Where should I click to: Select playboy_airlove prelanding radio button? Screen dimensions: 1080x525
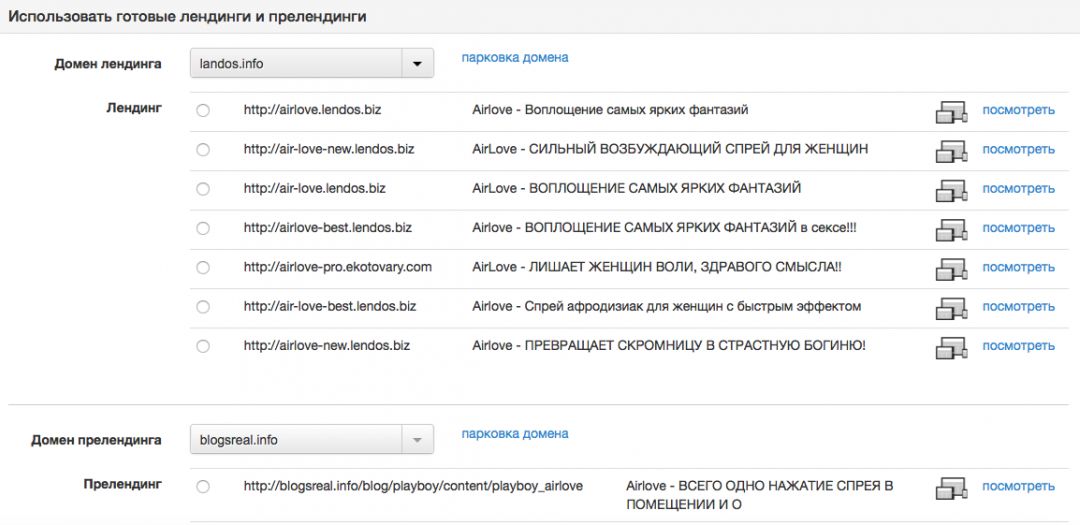(202, 486)
